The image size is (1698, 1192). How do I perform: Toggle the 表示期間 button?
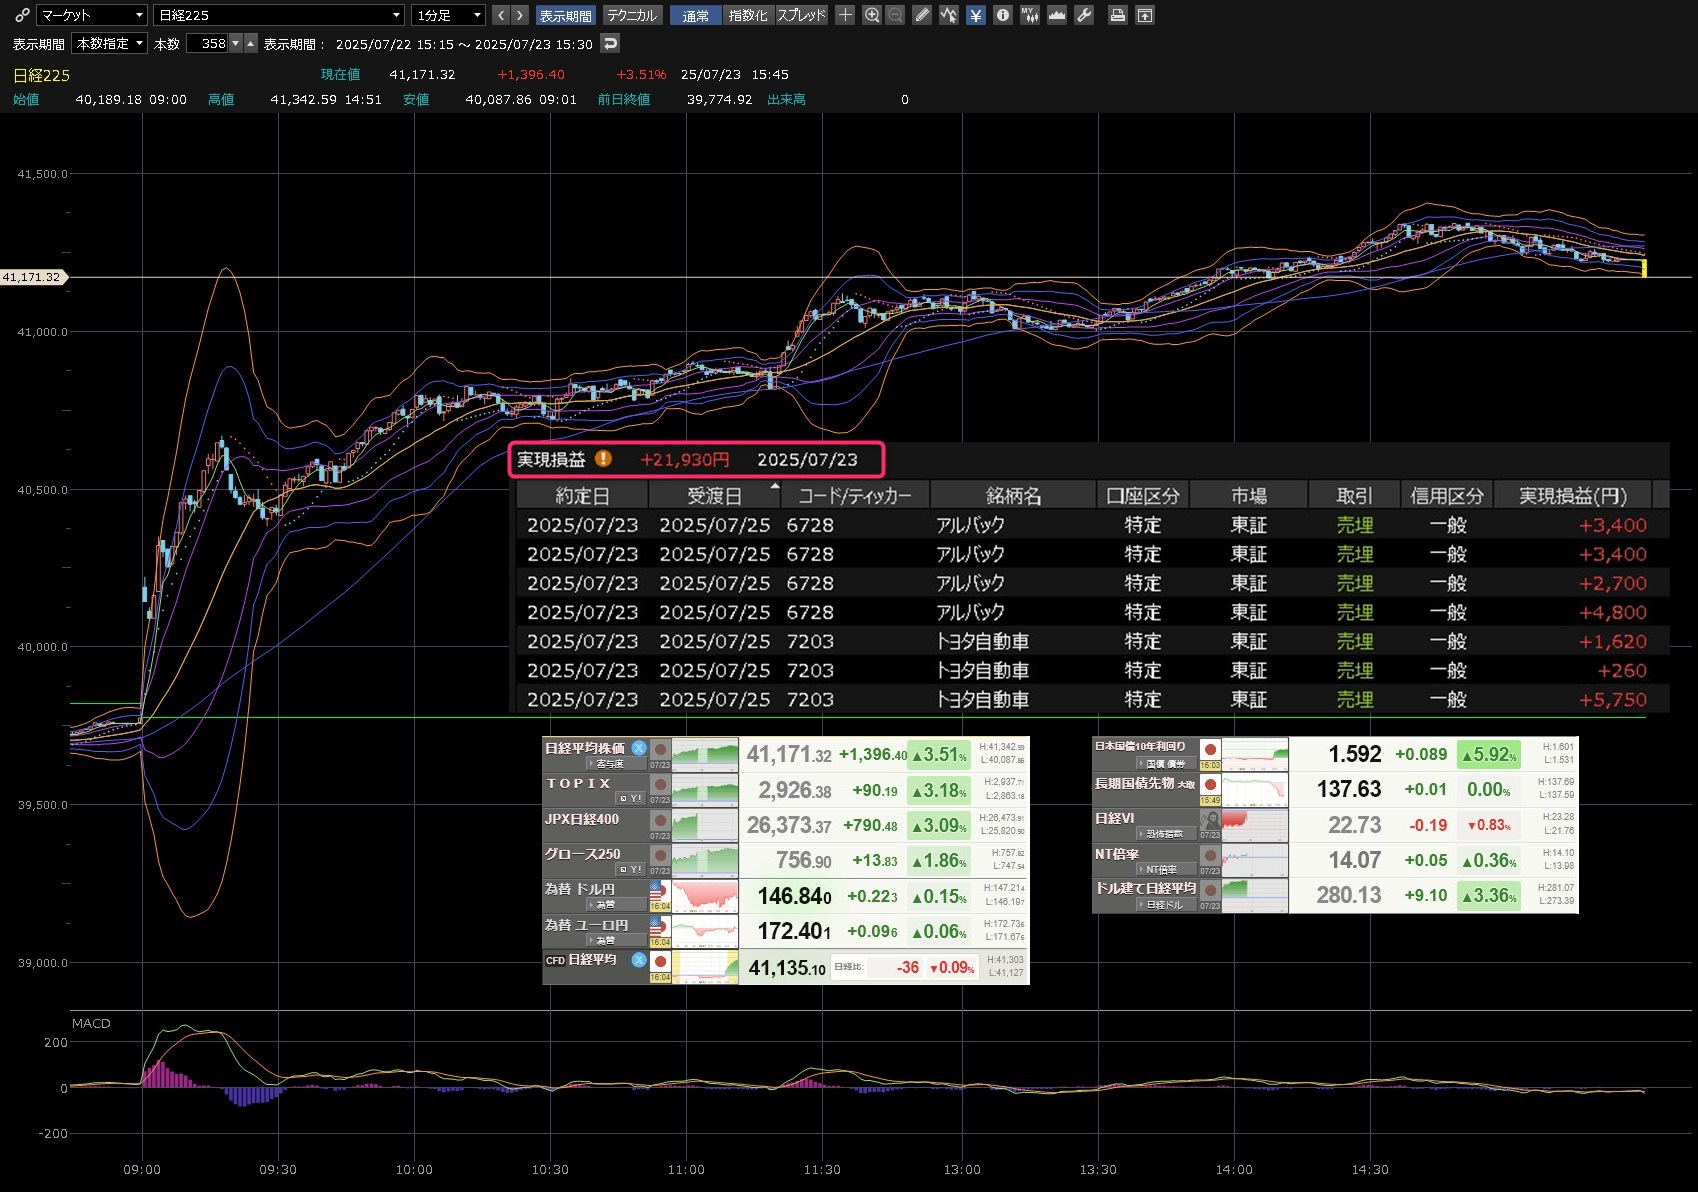tap(565, 15)
